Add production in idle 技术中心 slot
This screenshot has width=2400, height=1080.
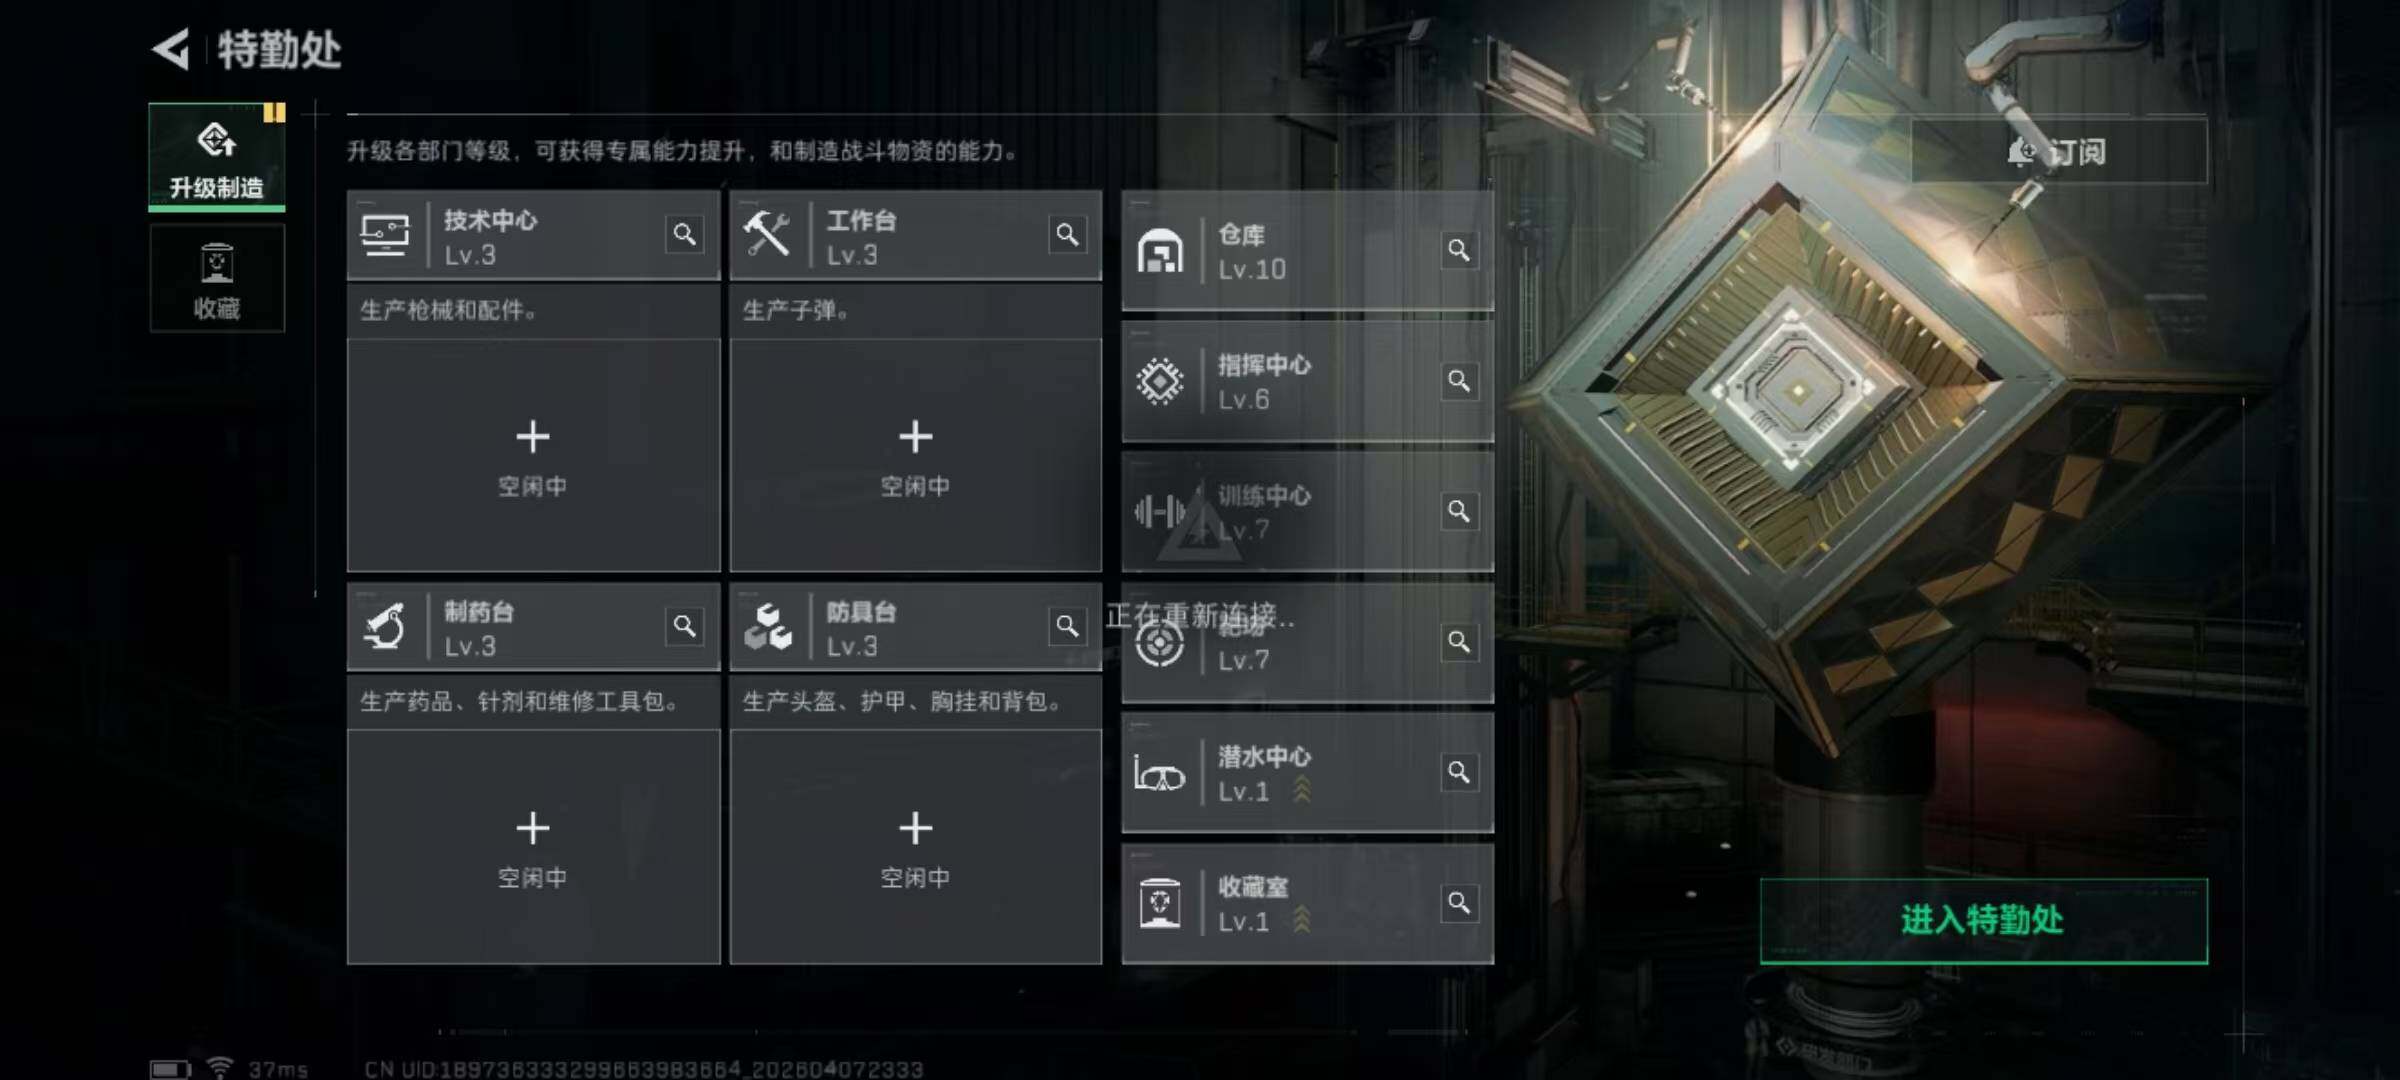pos(533,456)
